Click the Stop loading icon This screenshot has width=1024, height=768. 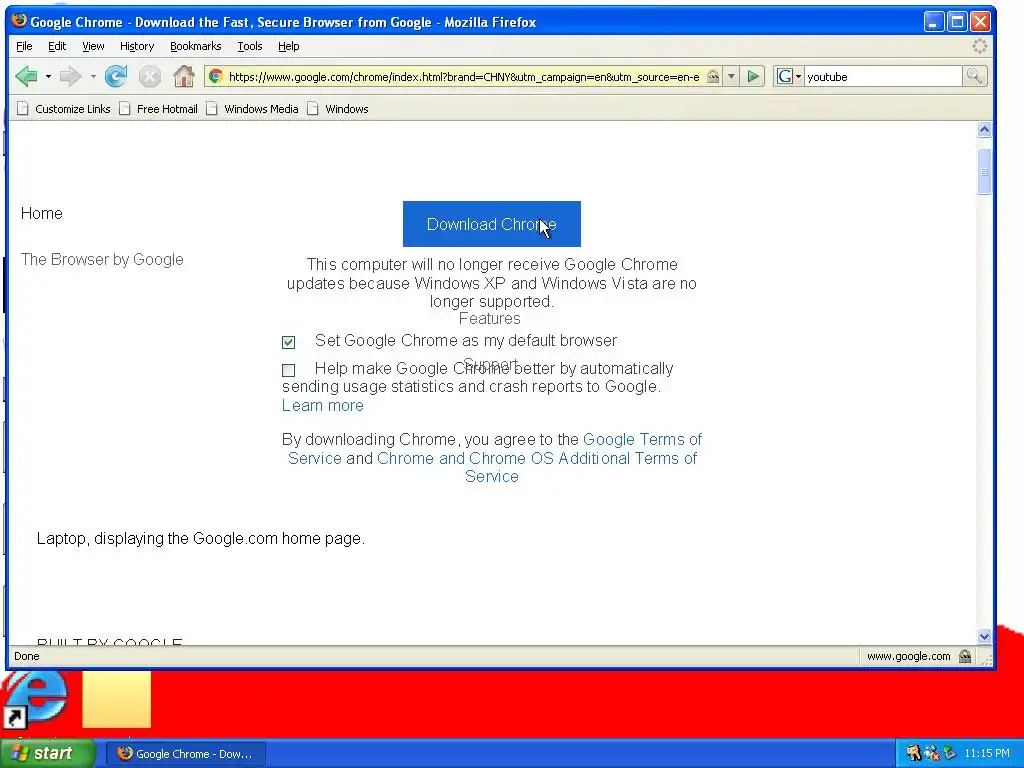click(x=150, y=76)
